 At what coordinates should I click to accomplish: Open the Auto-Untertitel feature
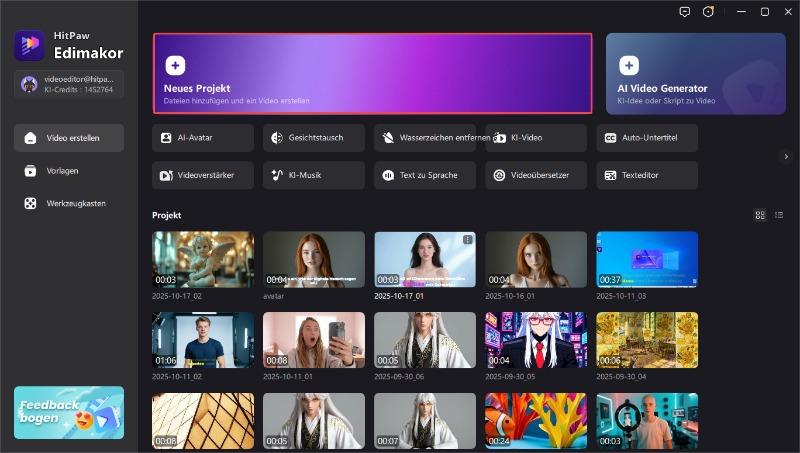pyautogui.click(x=647, y=137)
